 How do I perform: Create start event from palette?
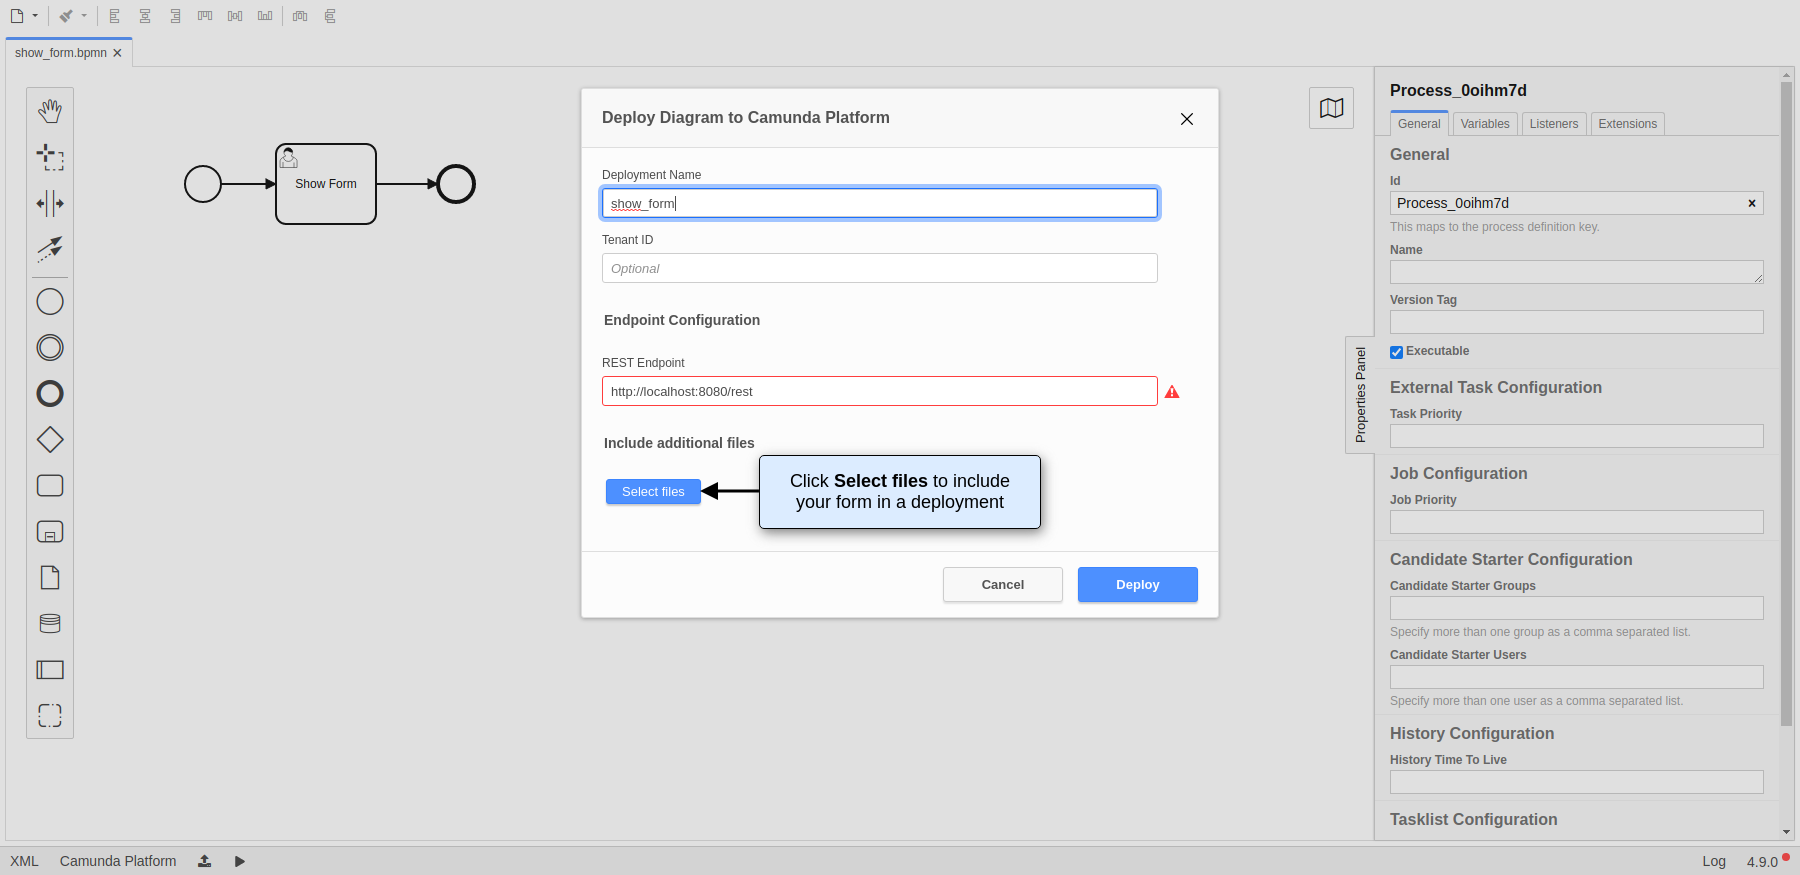50,301
